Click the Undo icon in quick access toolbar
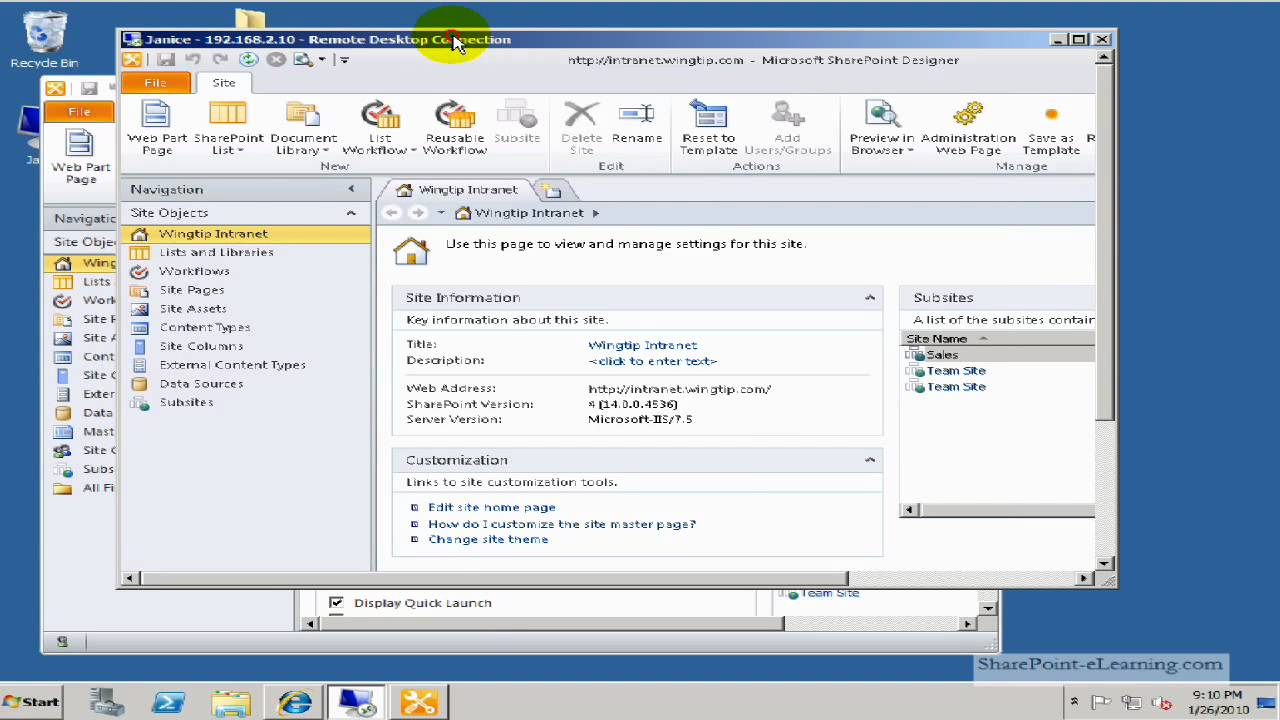The width and height of the screenshot is (1280, 720). (x=193, y=60)
